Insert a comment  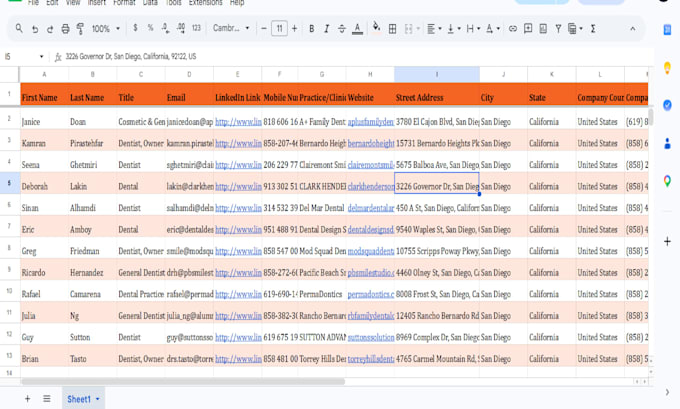528,29
